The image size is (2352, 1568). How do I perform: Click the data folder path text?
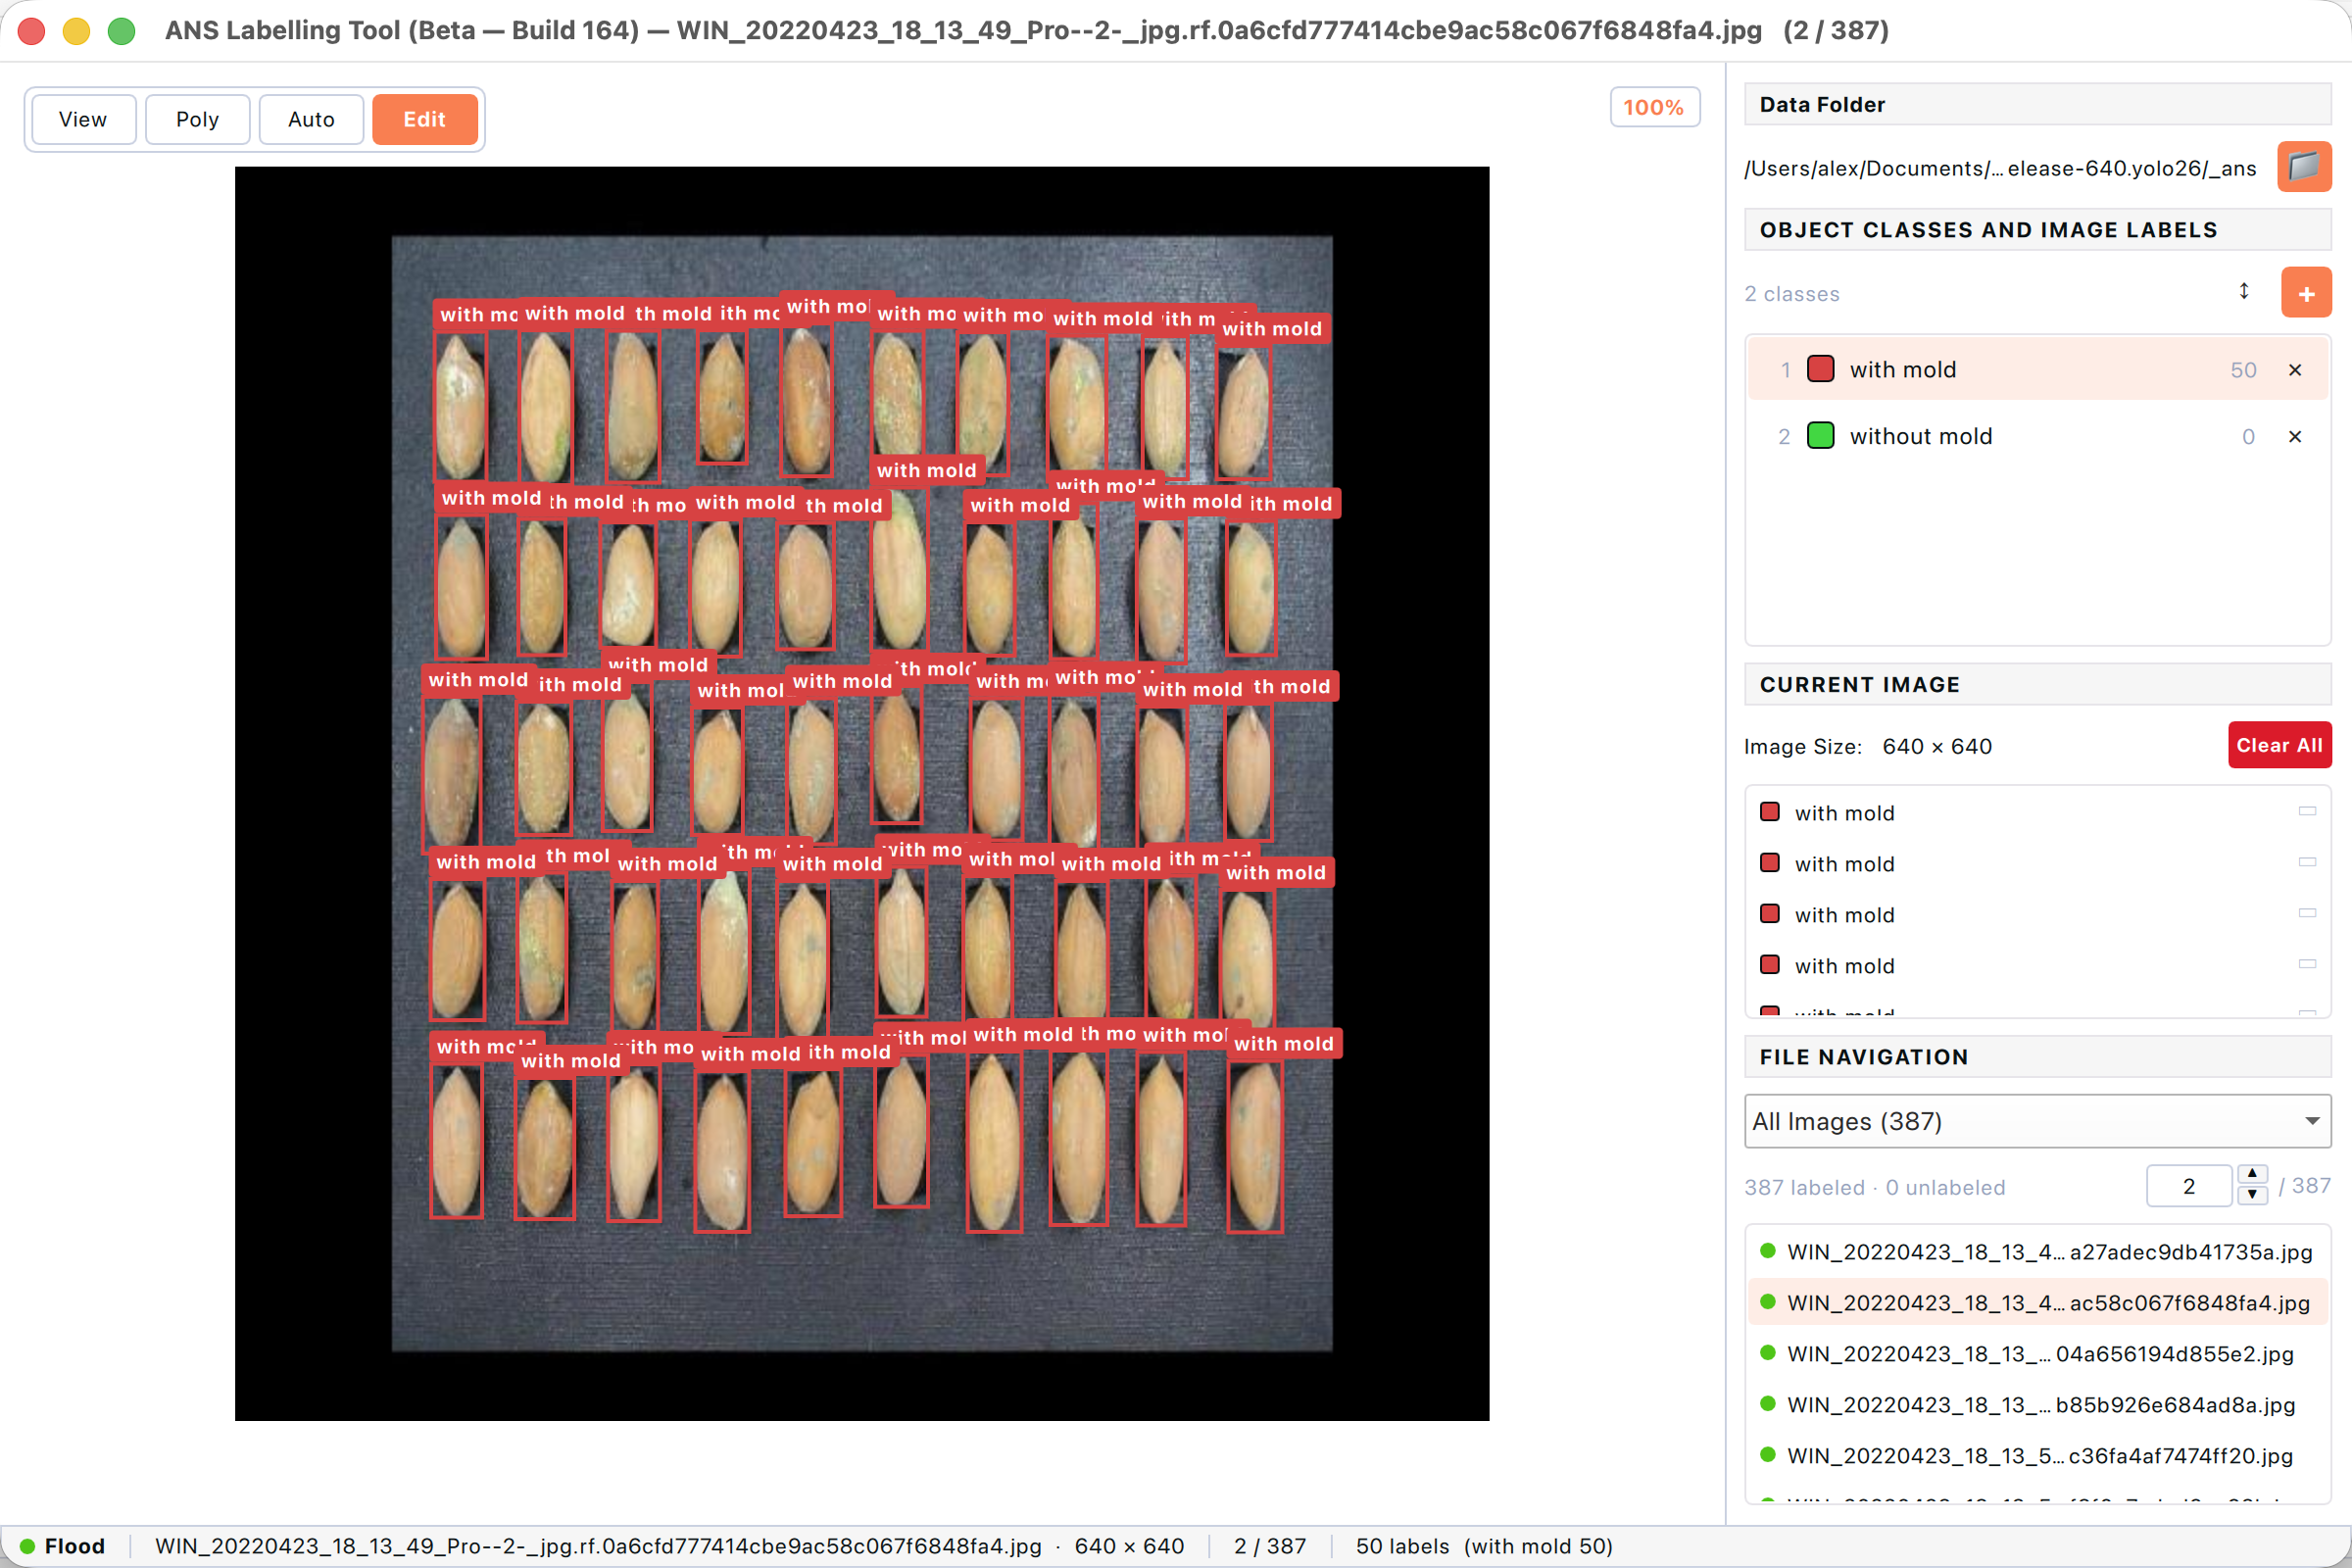click(2000, 168)
